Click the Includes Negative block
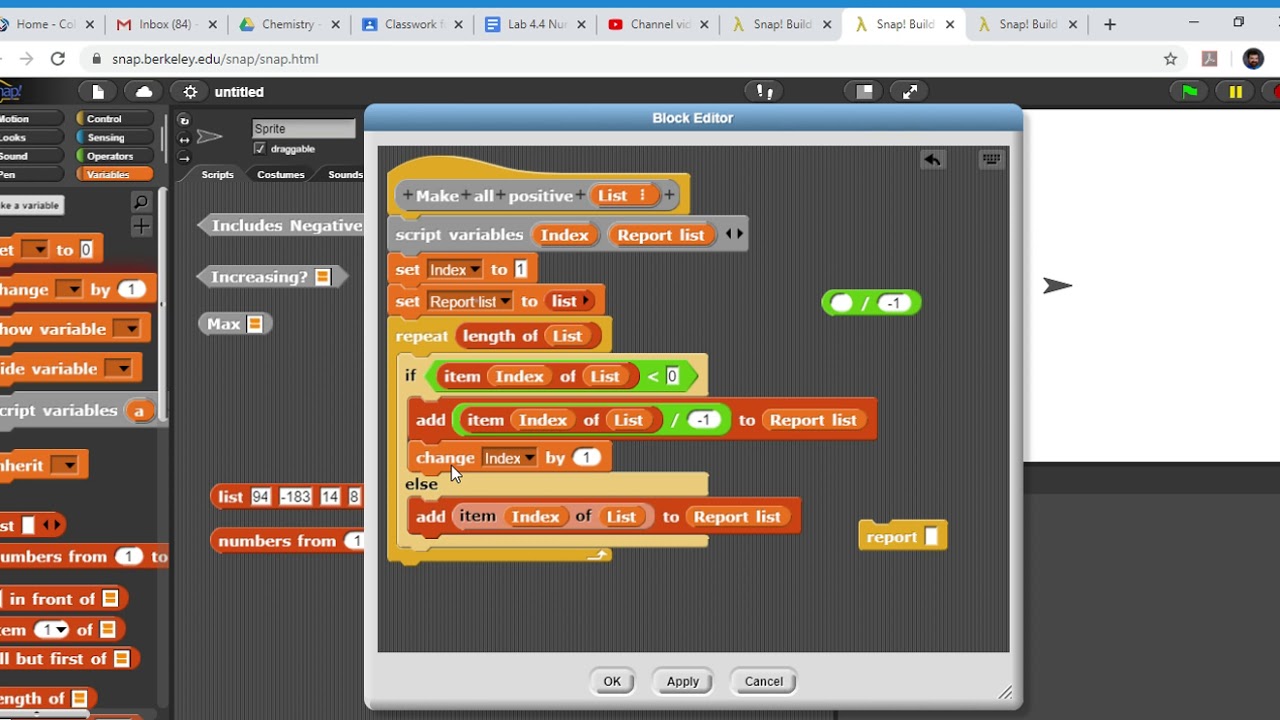The image size is (1280, 720). click(x=281, y=226)
